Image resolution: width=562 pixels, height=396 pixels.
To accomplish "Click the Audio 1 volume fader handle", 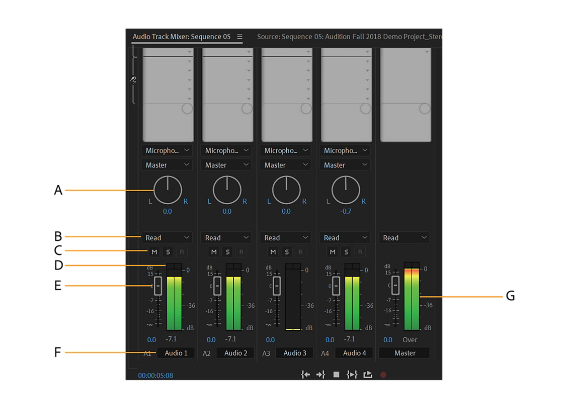I will 157,286.
